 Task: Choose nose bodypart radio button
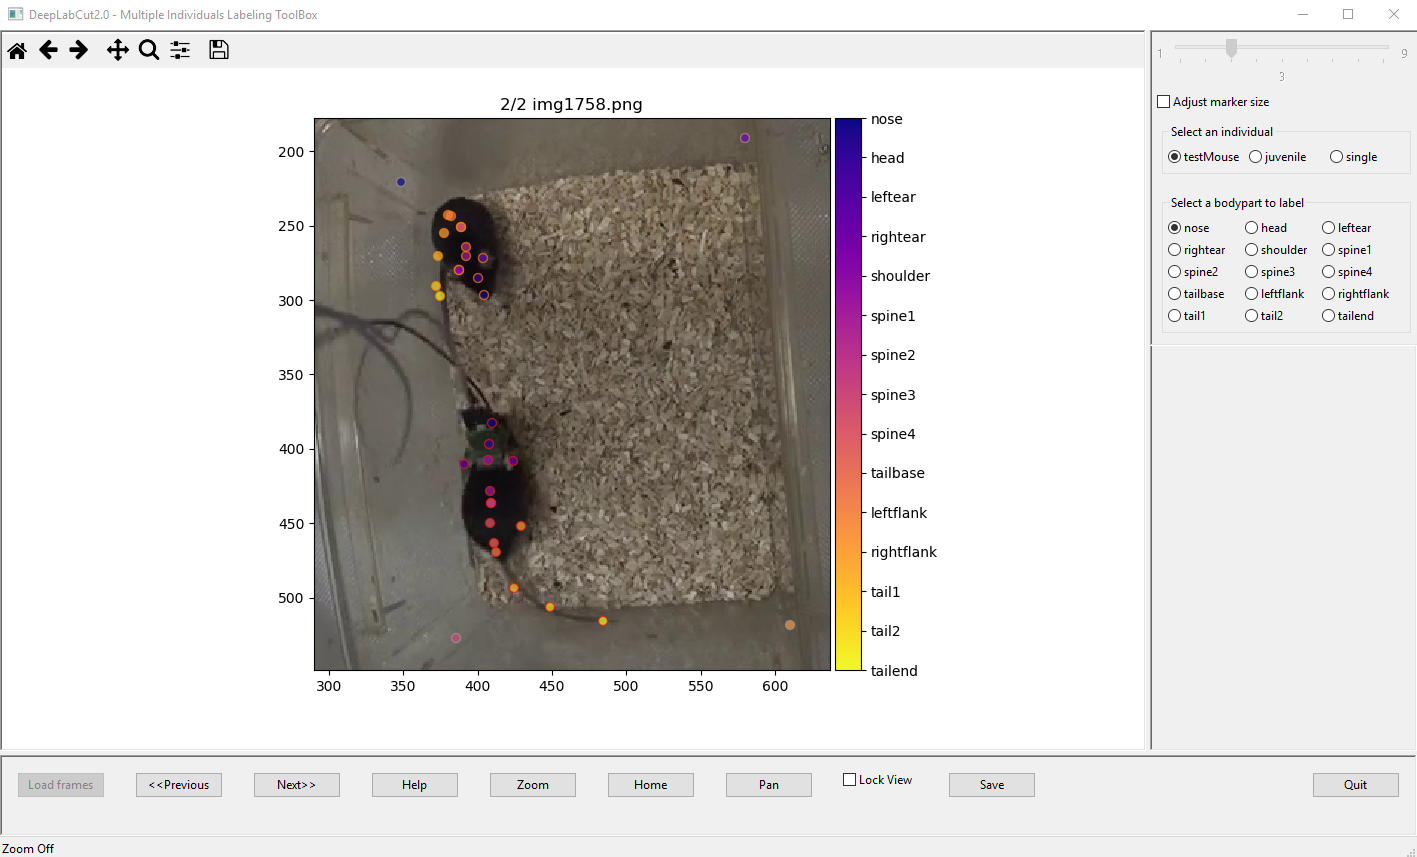click(x=1174, y=228)
